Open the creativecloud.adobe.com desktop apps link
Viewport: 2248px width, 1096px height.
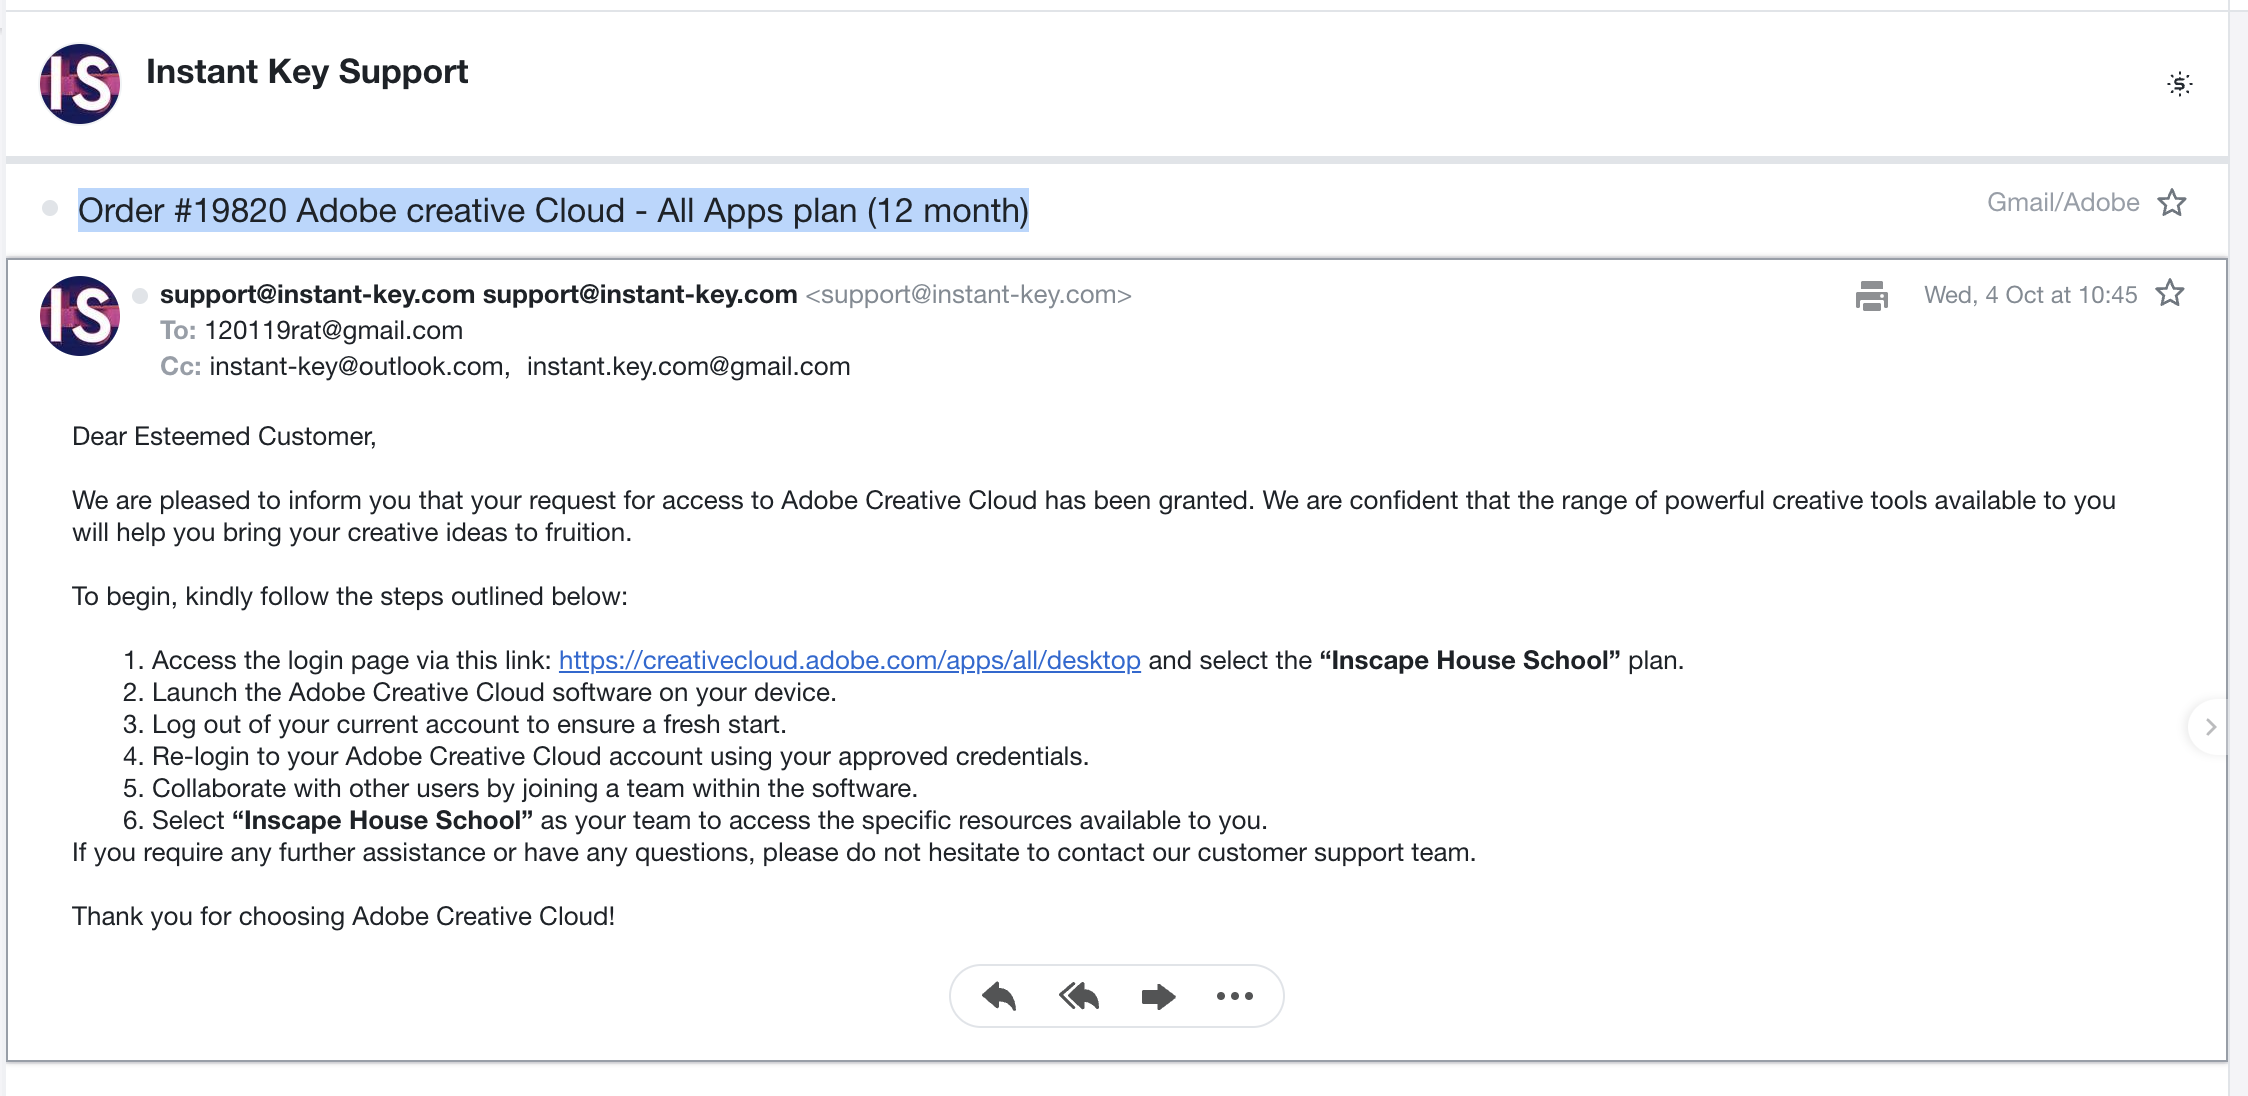tap(849, 660)
